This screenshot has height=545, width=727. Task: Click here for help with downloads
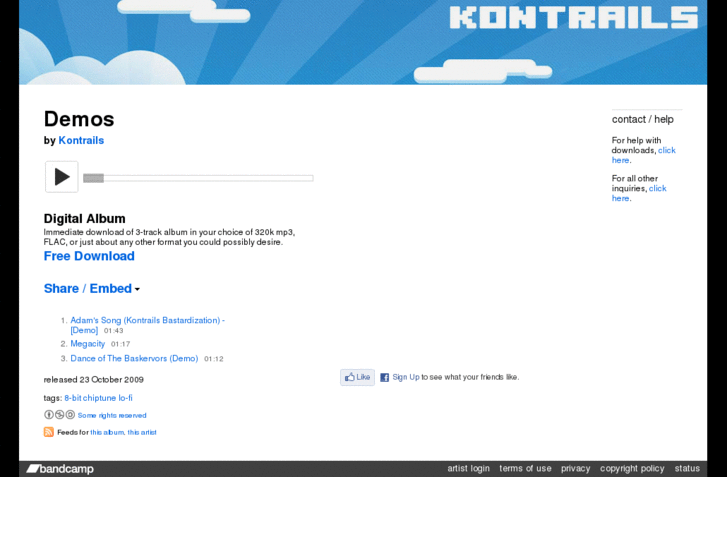(644, 155)
